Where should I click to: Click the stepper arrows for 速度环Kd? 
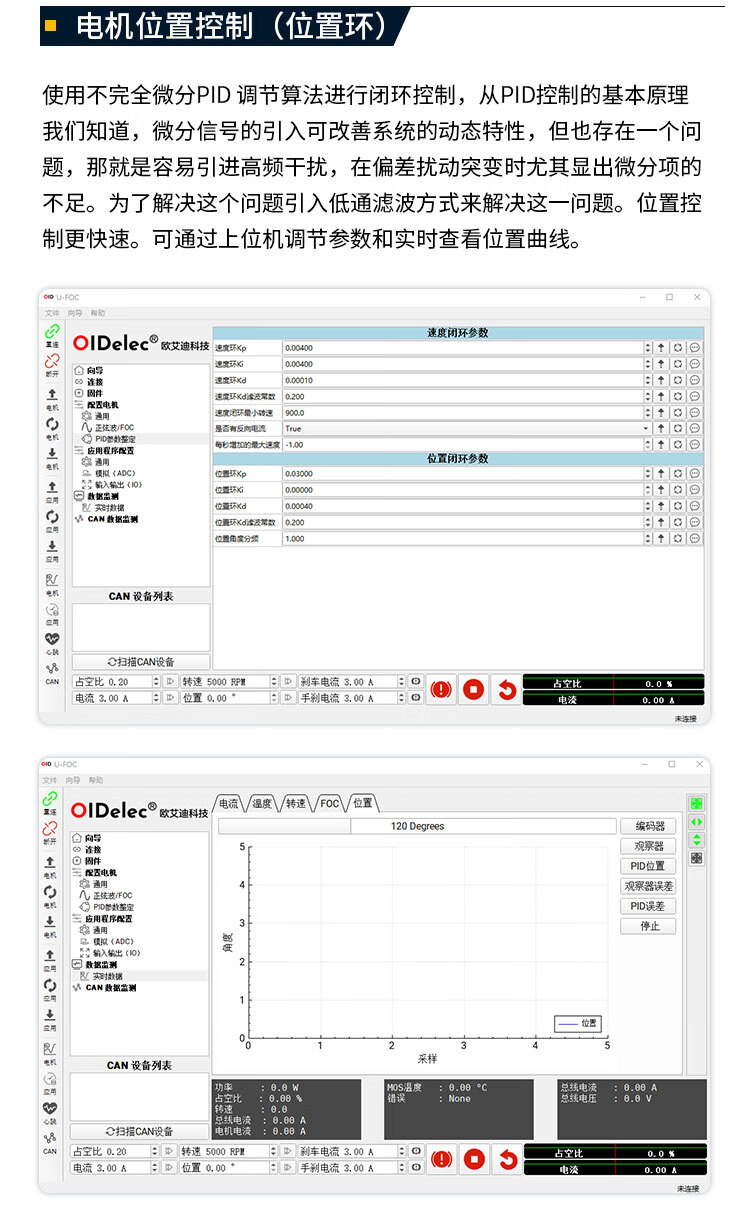tap(647, 380)
